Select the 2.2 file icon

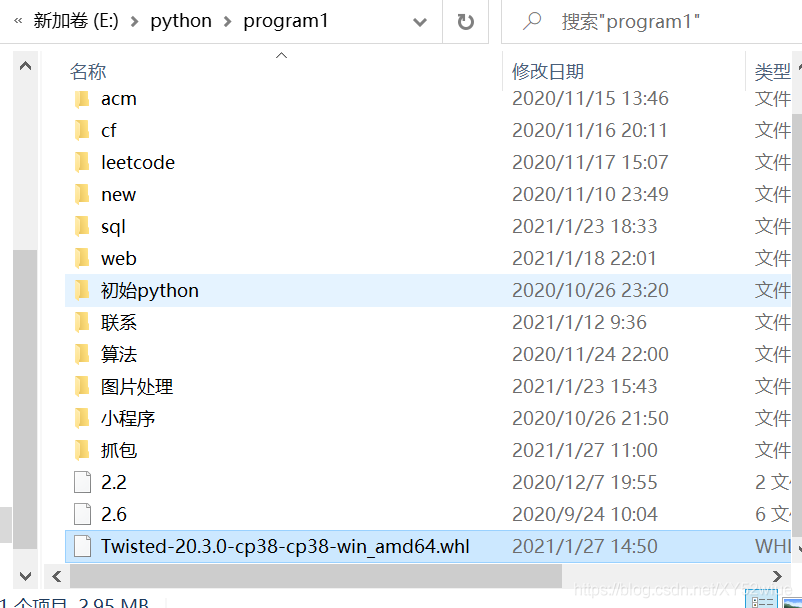[x=82, y=482]
